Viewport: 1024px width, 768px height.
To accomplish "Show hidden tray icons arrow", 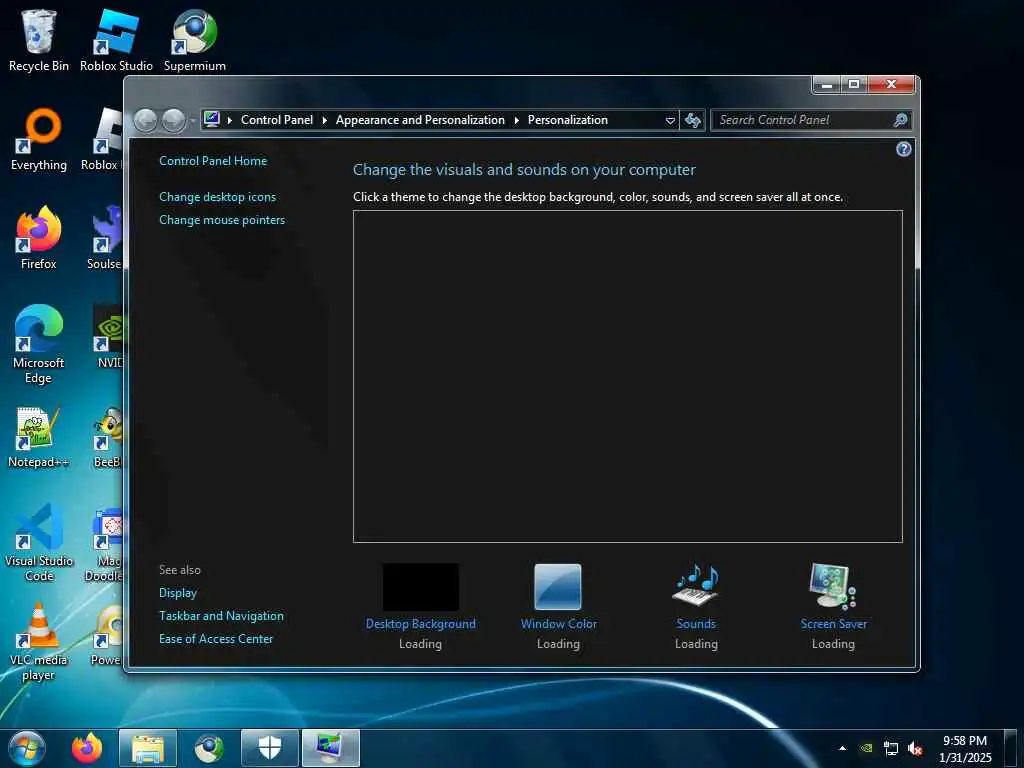I will click(x=842, y=748).
